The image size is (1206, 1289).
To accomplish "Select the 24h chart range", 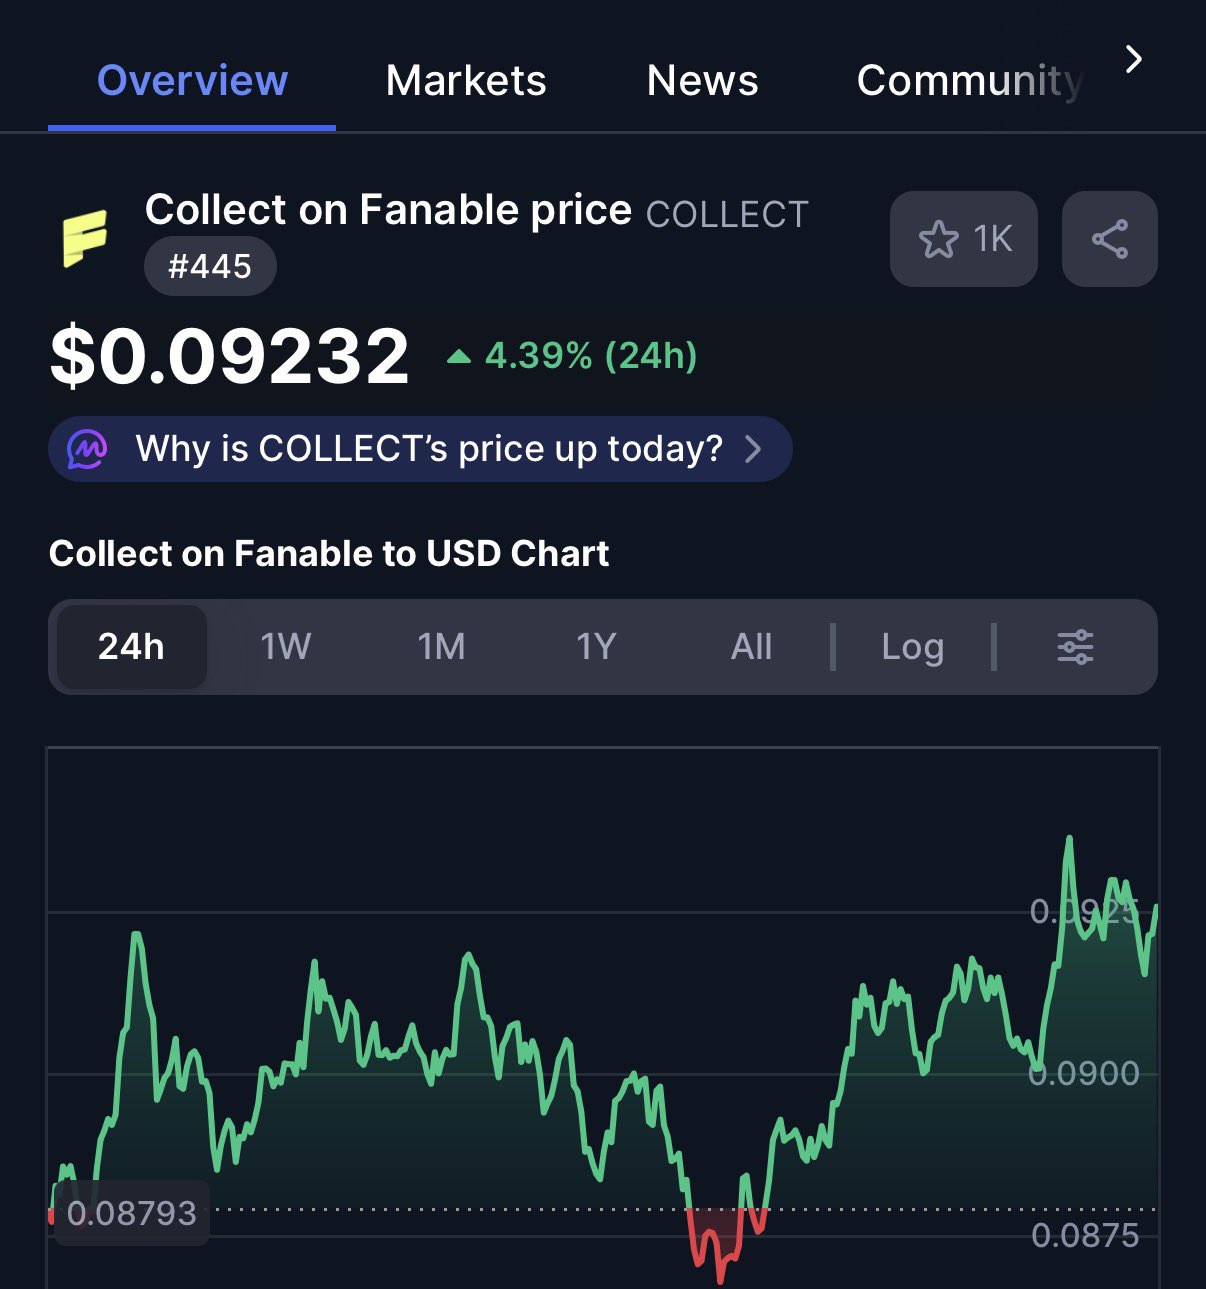I will [131, 647].
